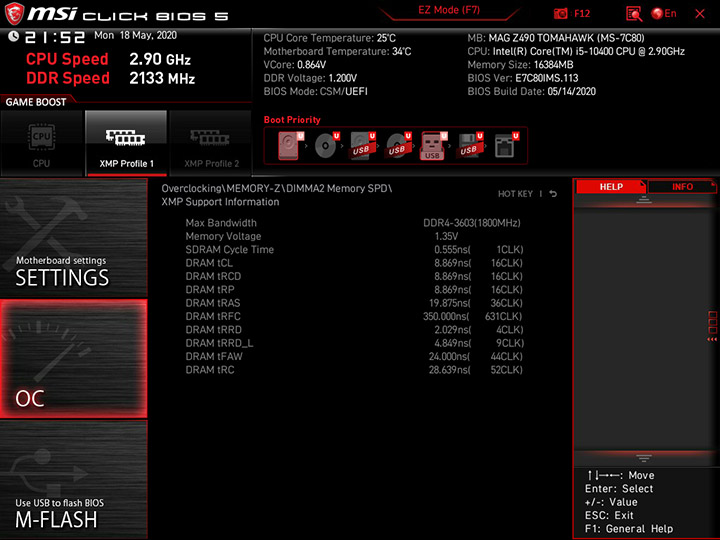The height and width of the screenshot is (540, 720).
Task: Click the date Mon 18 May, 2020
Action: coord(135,35)
